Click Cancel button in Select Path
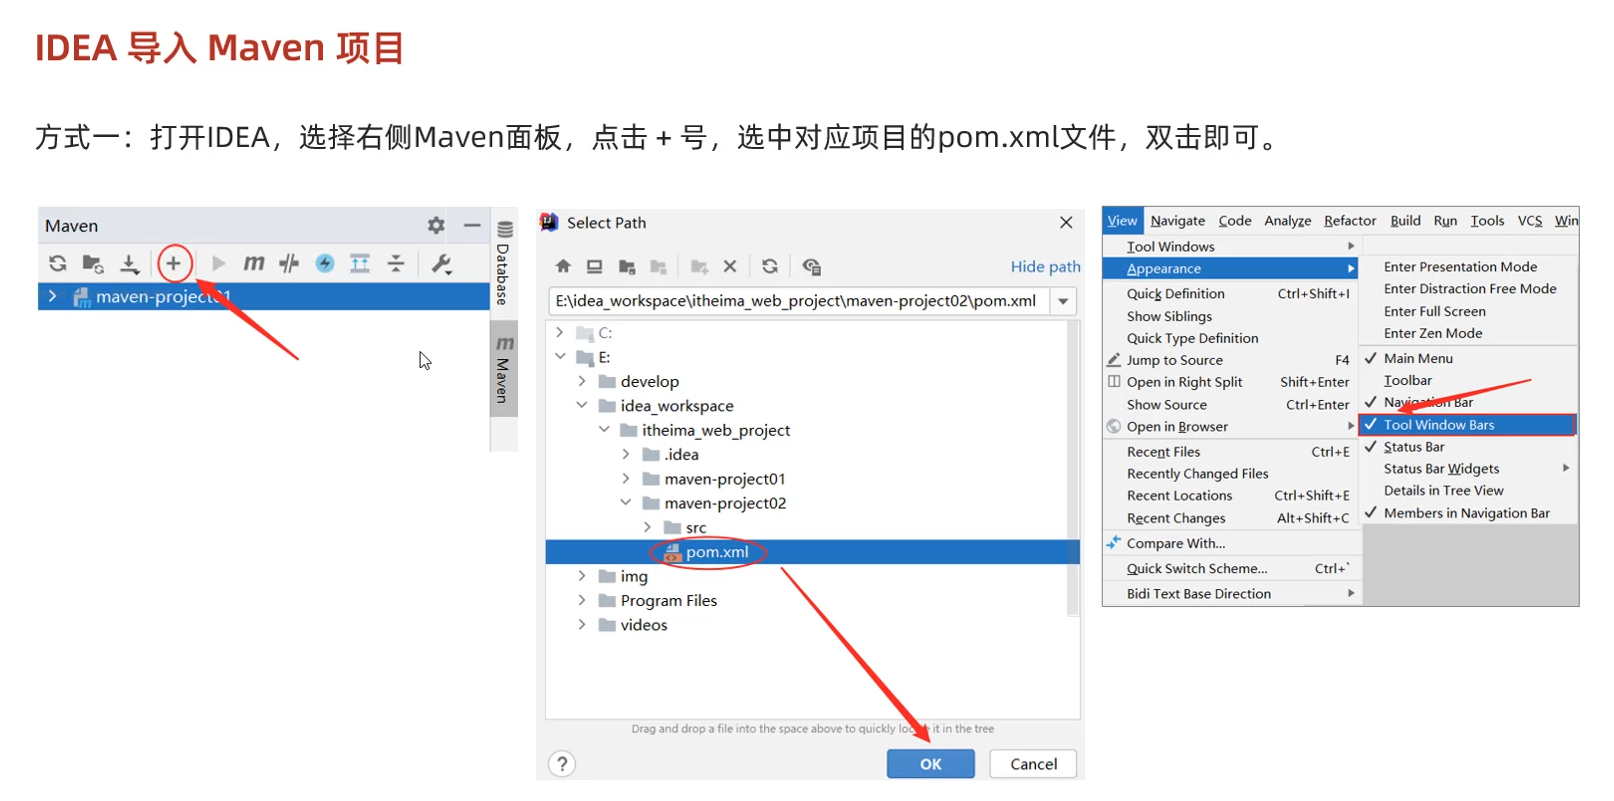The height and width of the screenshot is (801, 1614). (1033, 764)
